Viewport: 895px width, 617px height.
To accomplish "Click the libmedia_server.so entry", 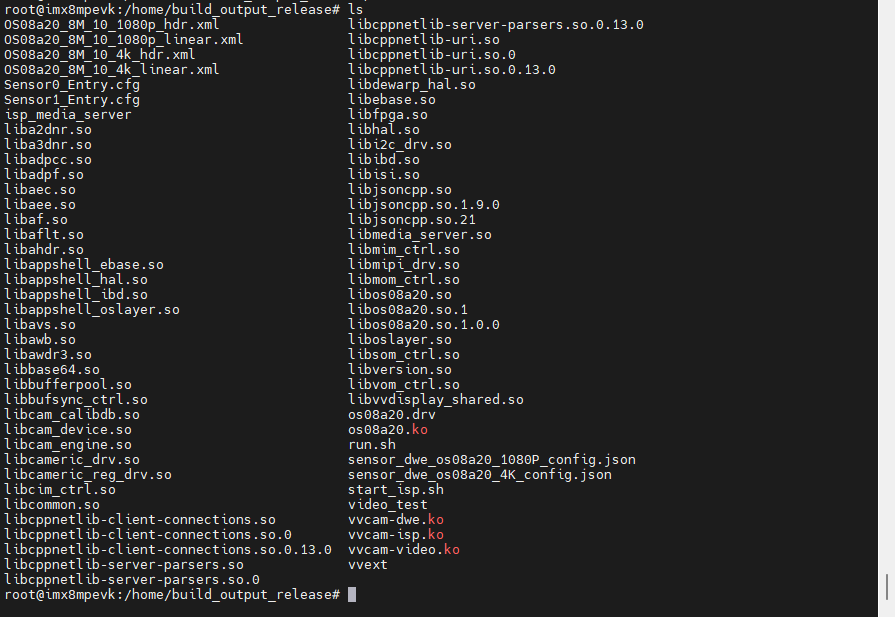I will tap(420, 235).
